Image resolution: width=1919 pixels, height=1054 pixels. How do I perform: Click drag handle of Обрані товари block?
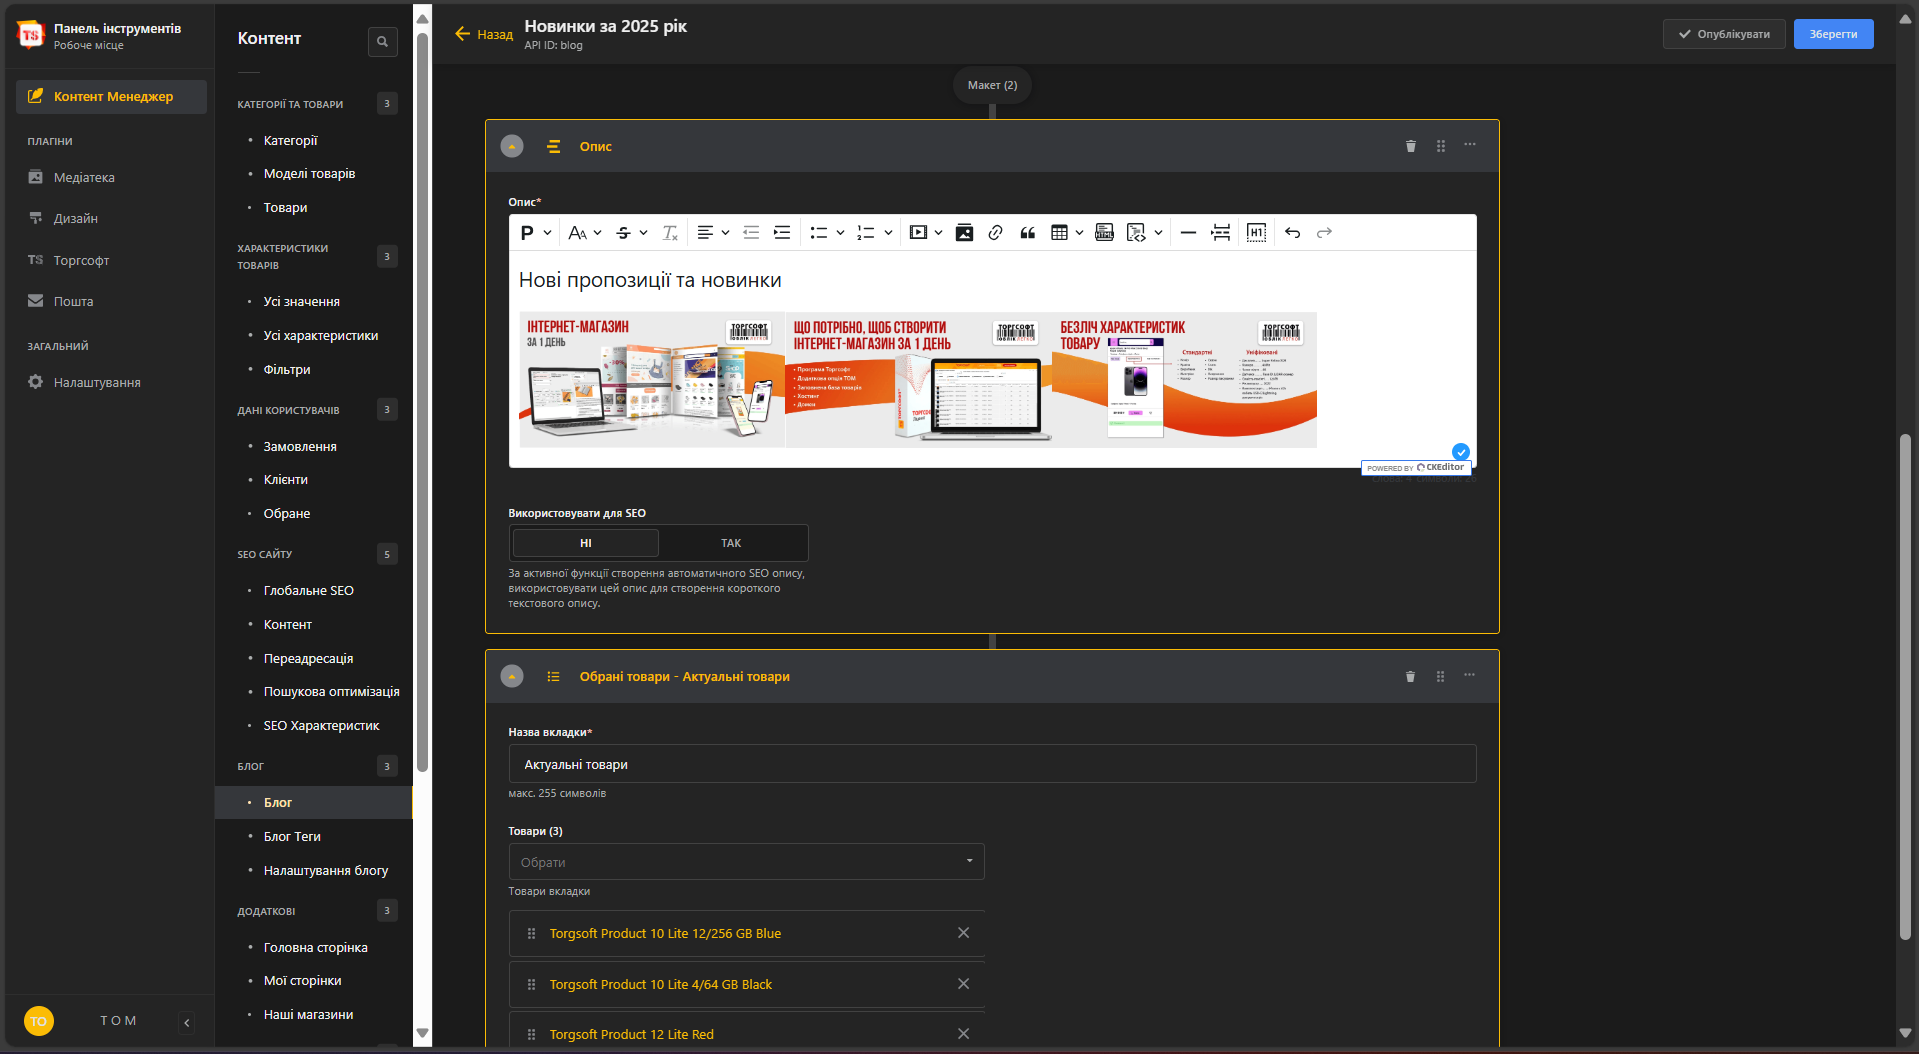point(1441,677)
